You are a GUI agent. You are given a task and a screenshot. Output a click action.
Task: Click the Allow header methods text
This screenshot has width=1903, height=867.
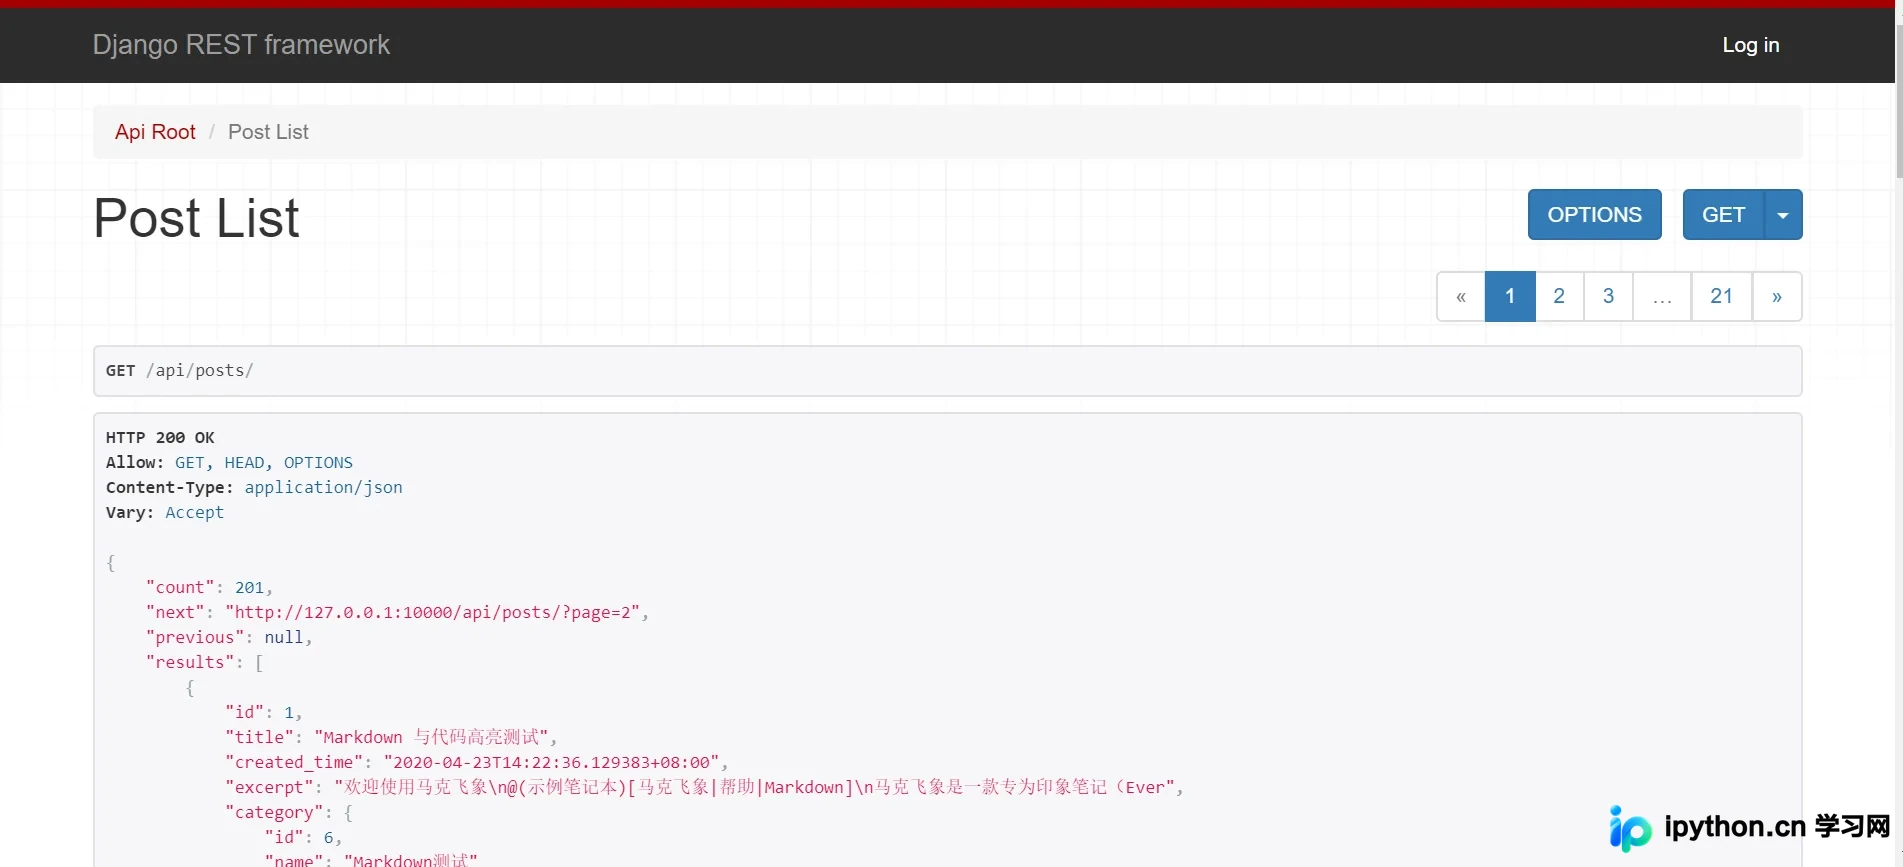264,463
